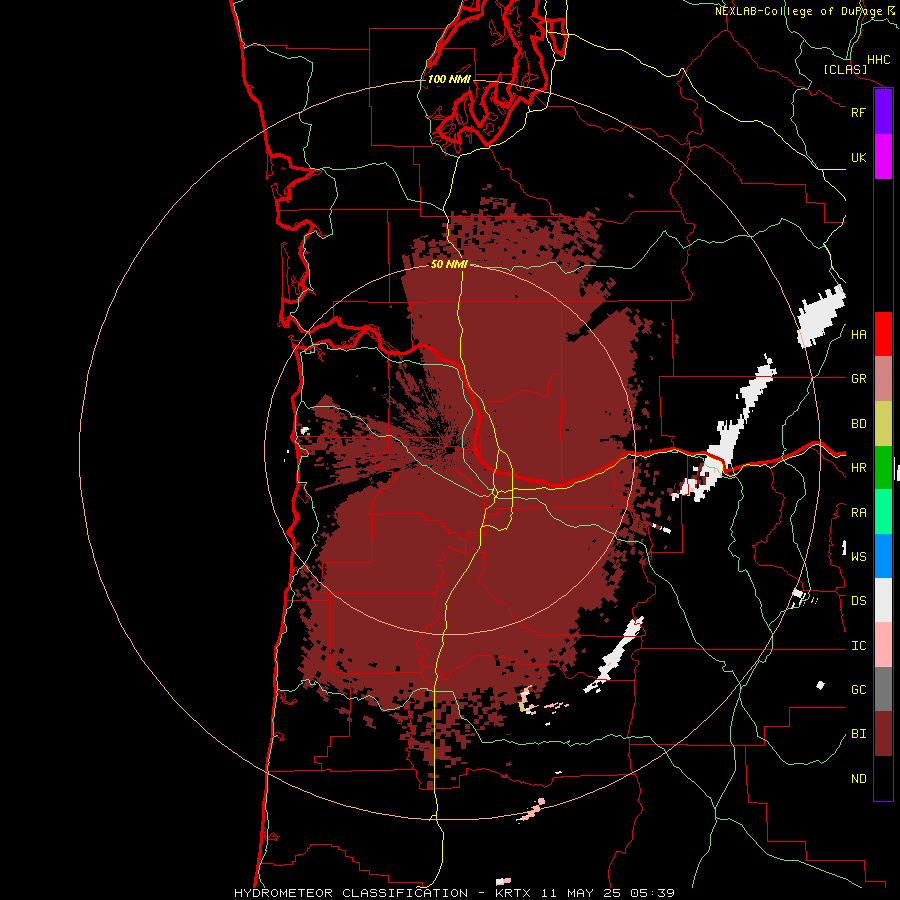Click the magenta UK legend color swatch
900x900 pixels.
click(x=883, y=157)
